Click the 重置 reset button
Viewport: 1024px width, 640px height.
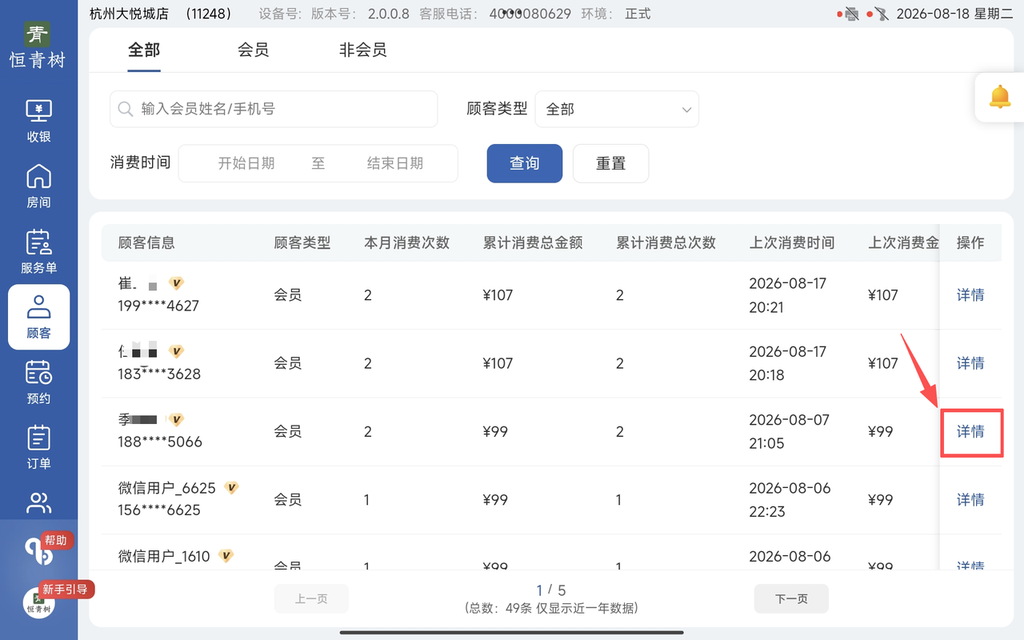[611, 163]
